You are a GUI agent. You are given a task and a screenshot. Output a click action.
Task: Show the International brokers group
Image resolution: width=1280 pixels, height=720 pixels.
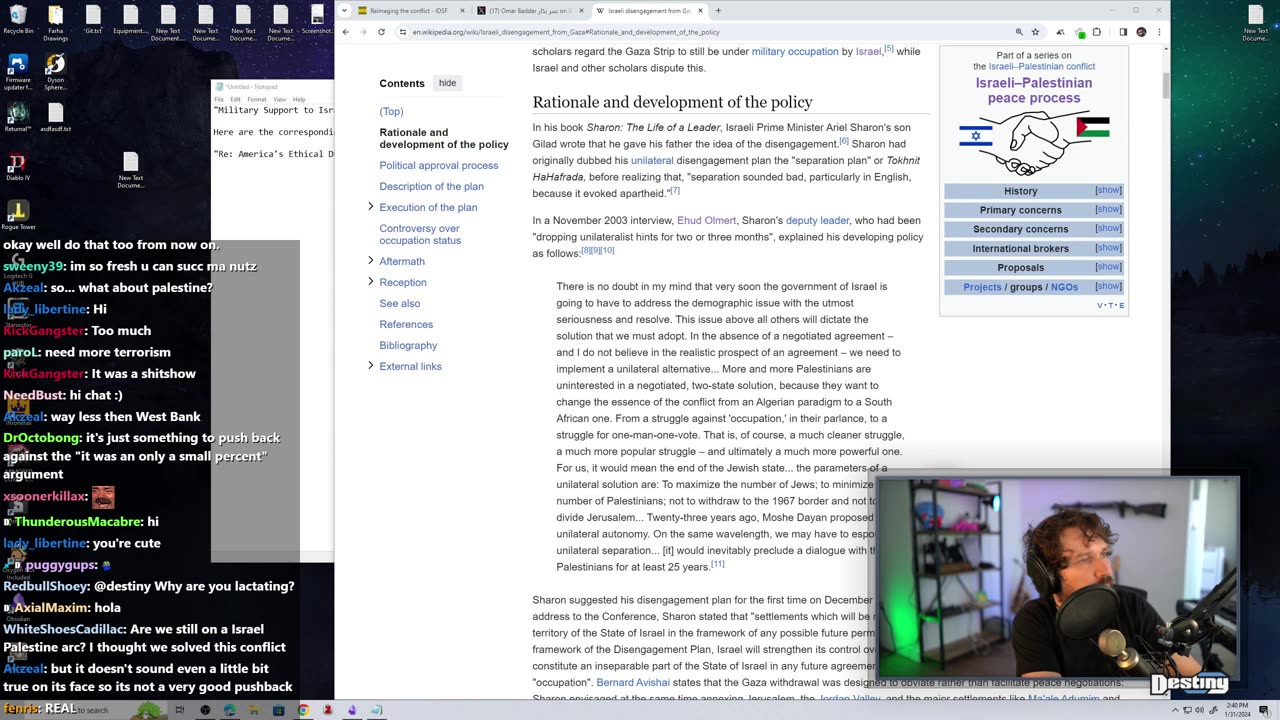[x=1108, y=247]
